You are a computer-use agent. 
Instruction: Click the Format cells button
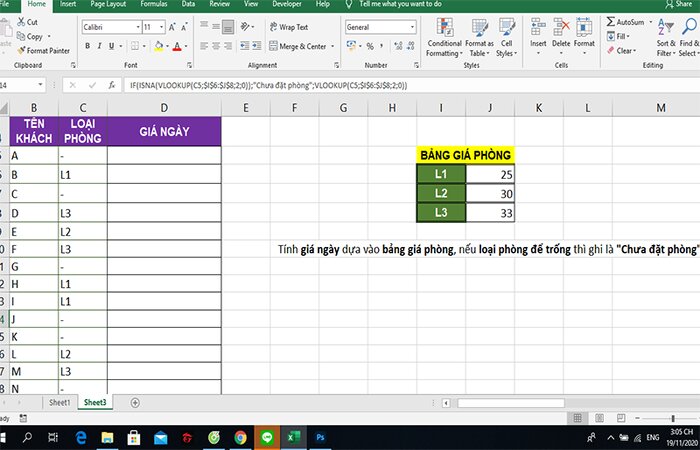pos(584,37)
